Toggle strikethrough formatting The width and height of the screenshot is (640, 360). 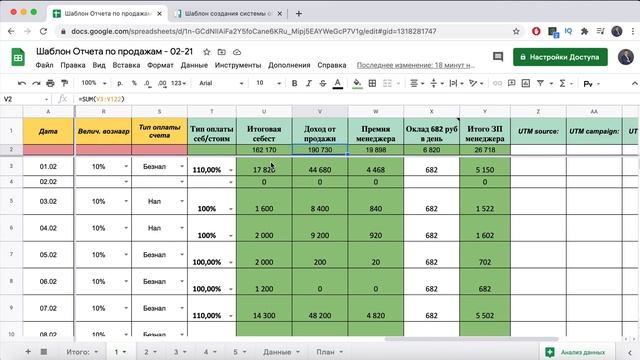coord(323,83)
